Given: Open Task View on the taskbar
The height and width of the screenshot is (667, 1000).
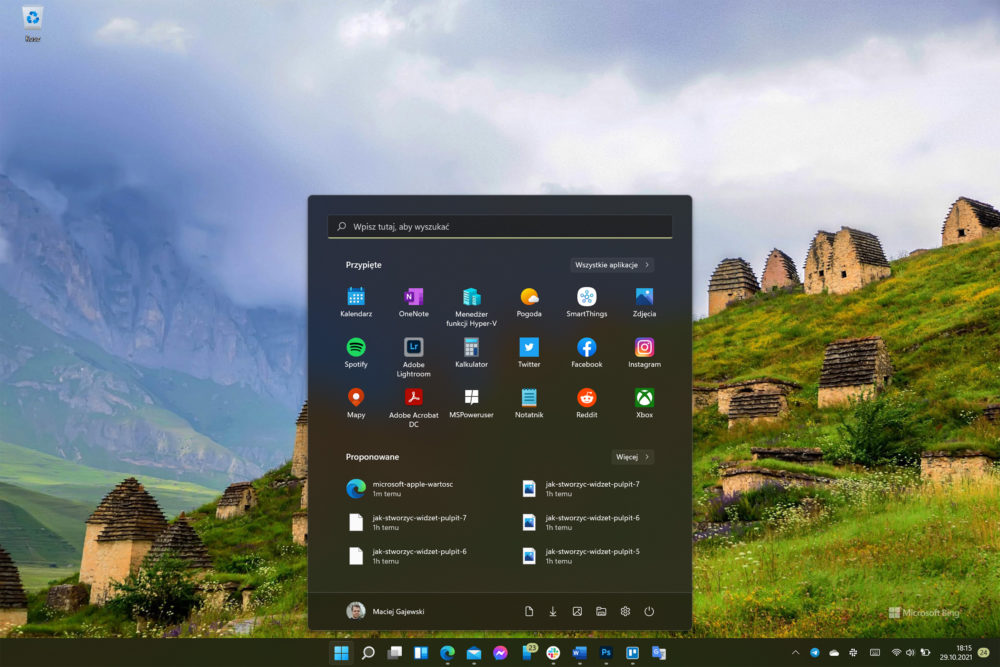Looking at the screenshot, I should 395,652.
